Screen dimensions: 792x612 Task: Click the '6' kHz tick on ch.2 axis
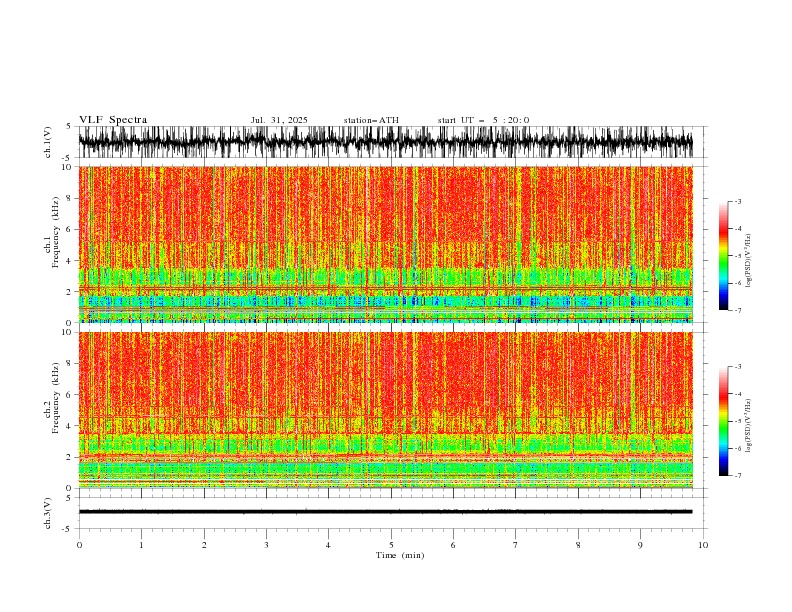70,395
